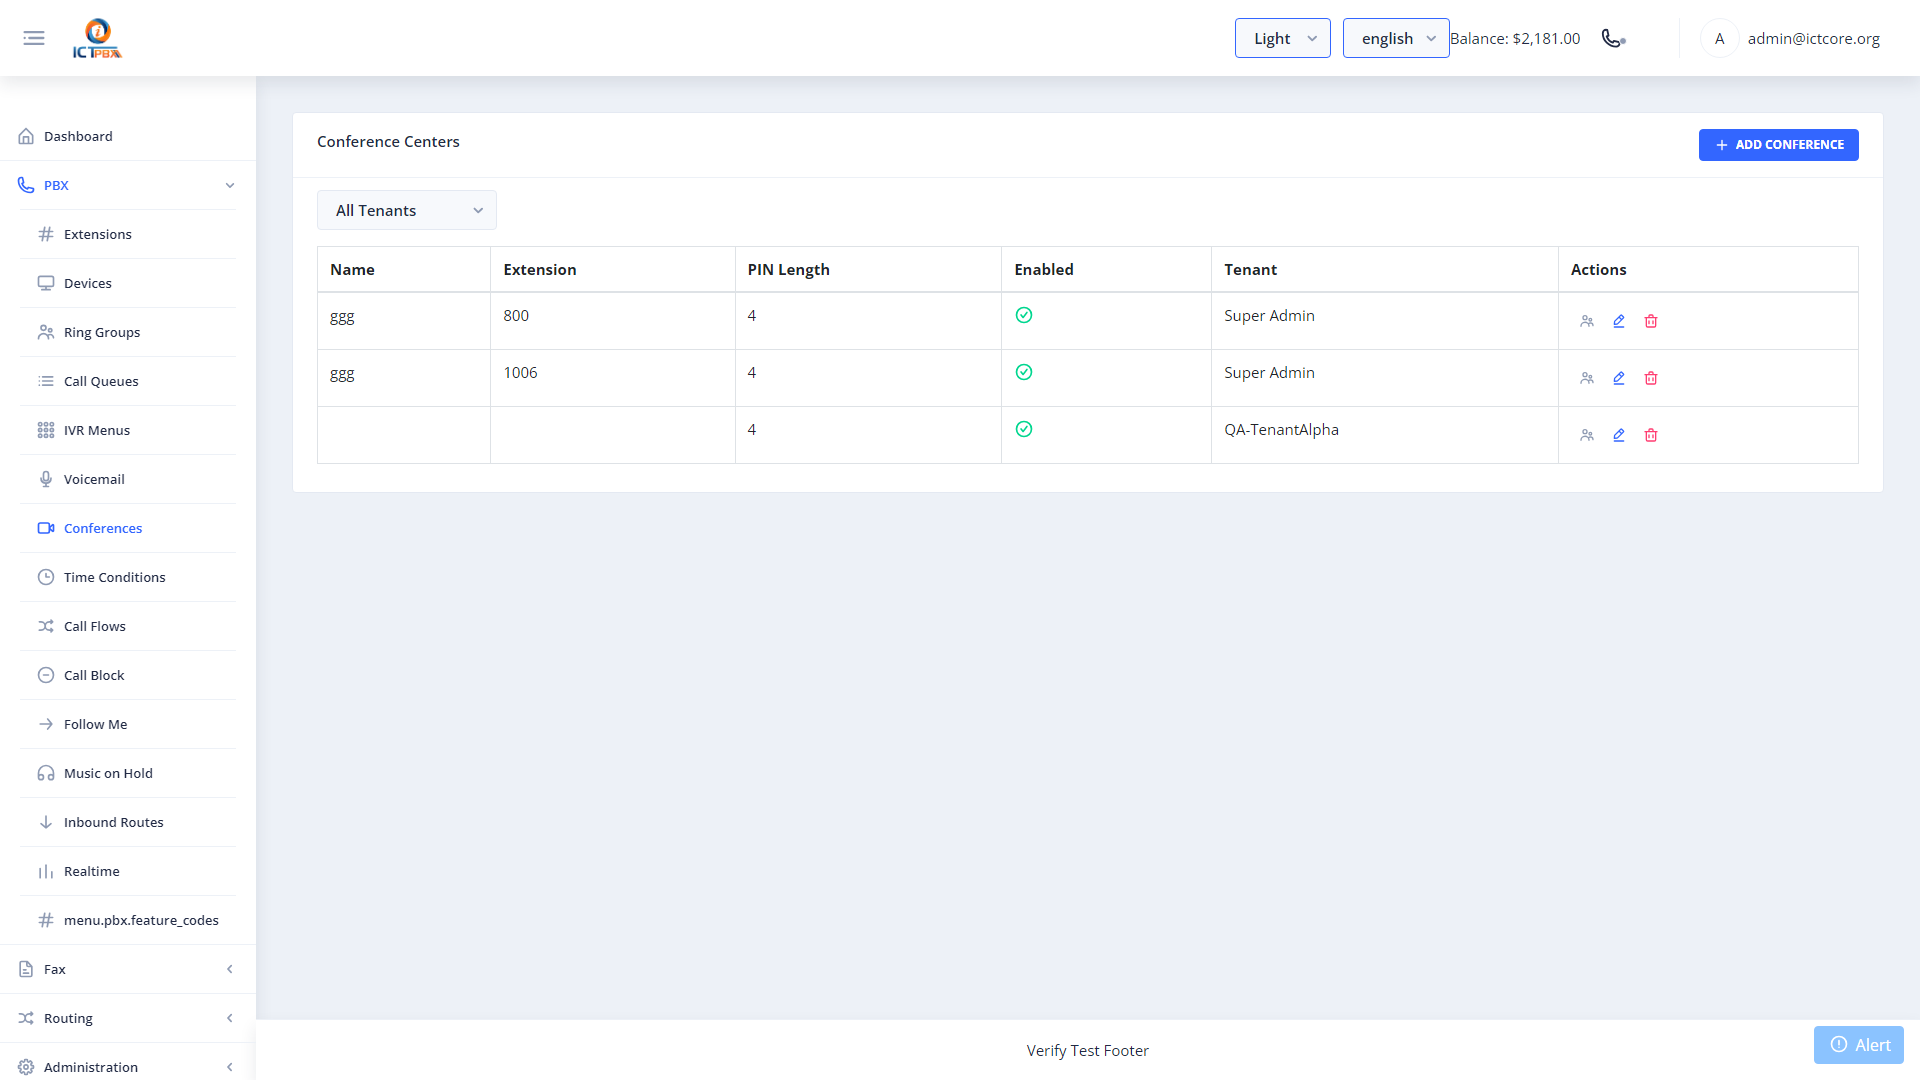This screenshot has width=1920, height=1080.
Task: Open menu.pbx.feature_codes page
Action: click(128, 920)
